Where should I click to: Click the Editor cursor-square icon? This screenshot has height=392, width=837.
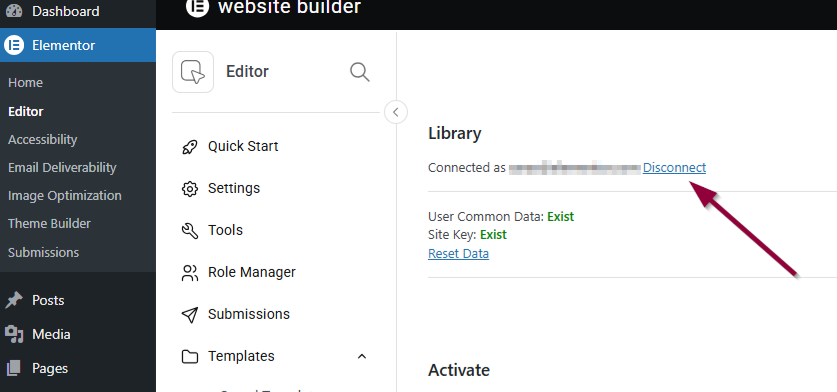point(193,72)
